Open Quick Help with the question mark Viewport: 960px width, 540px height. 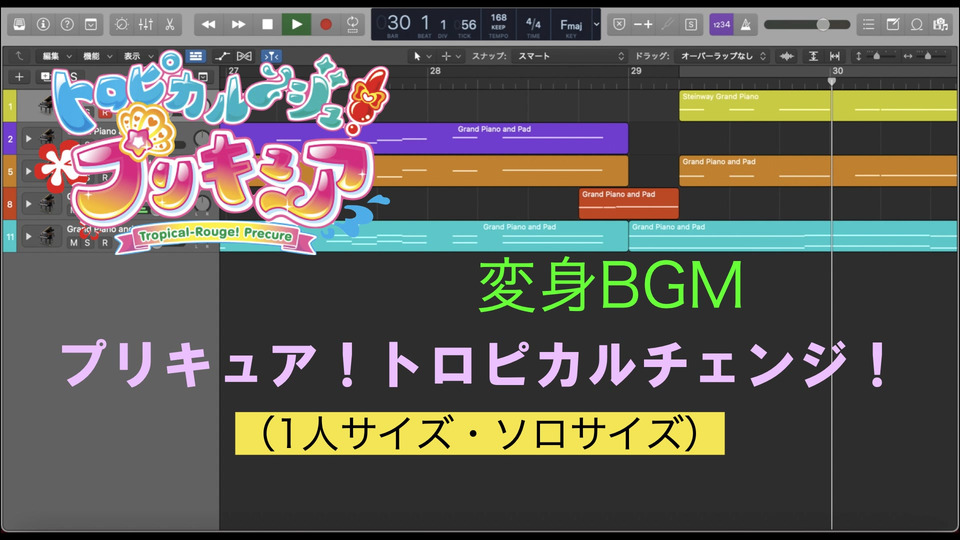point(67,24)
